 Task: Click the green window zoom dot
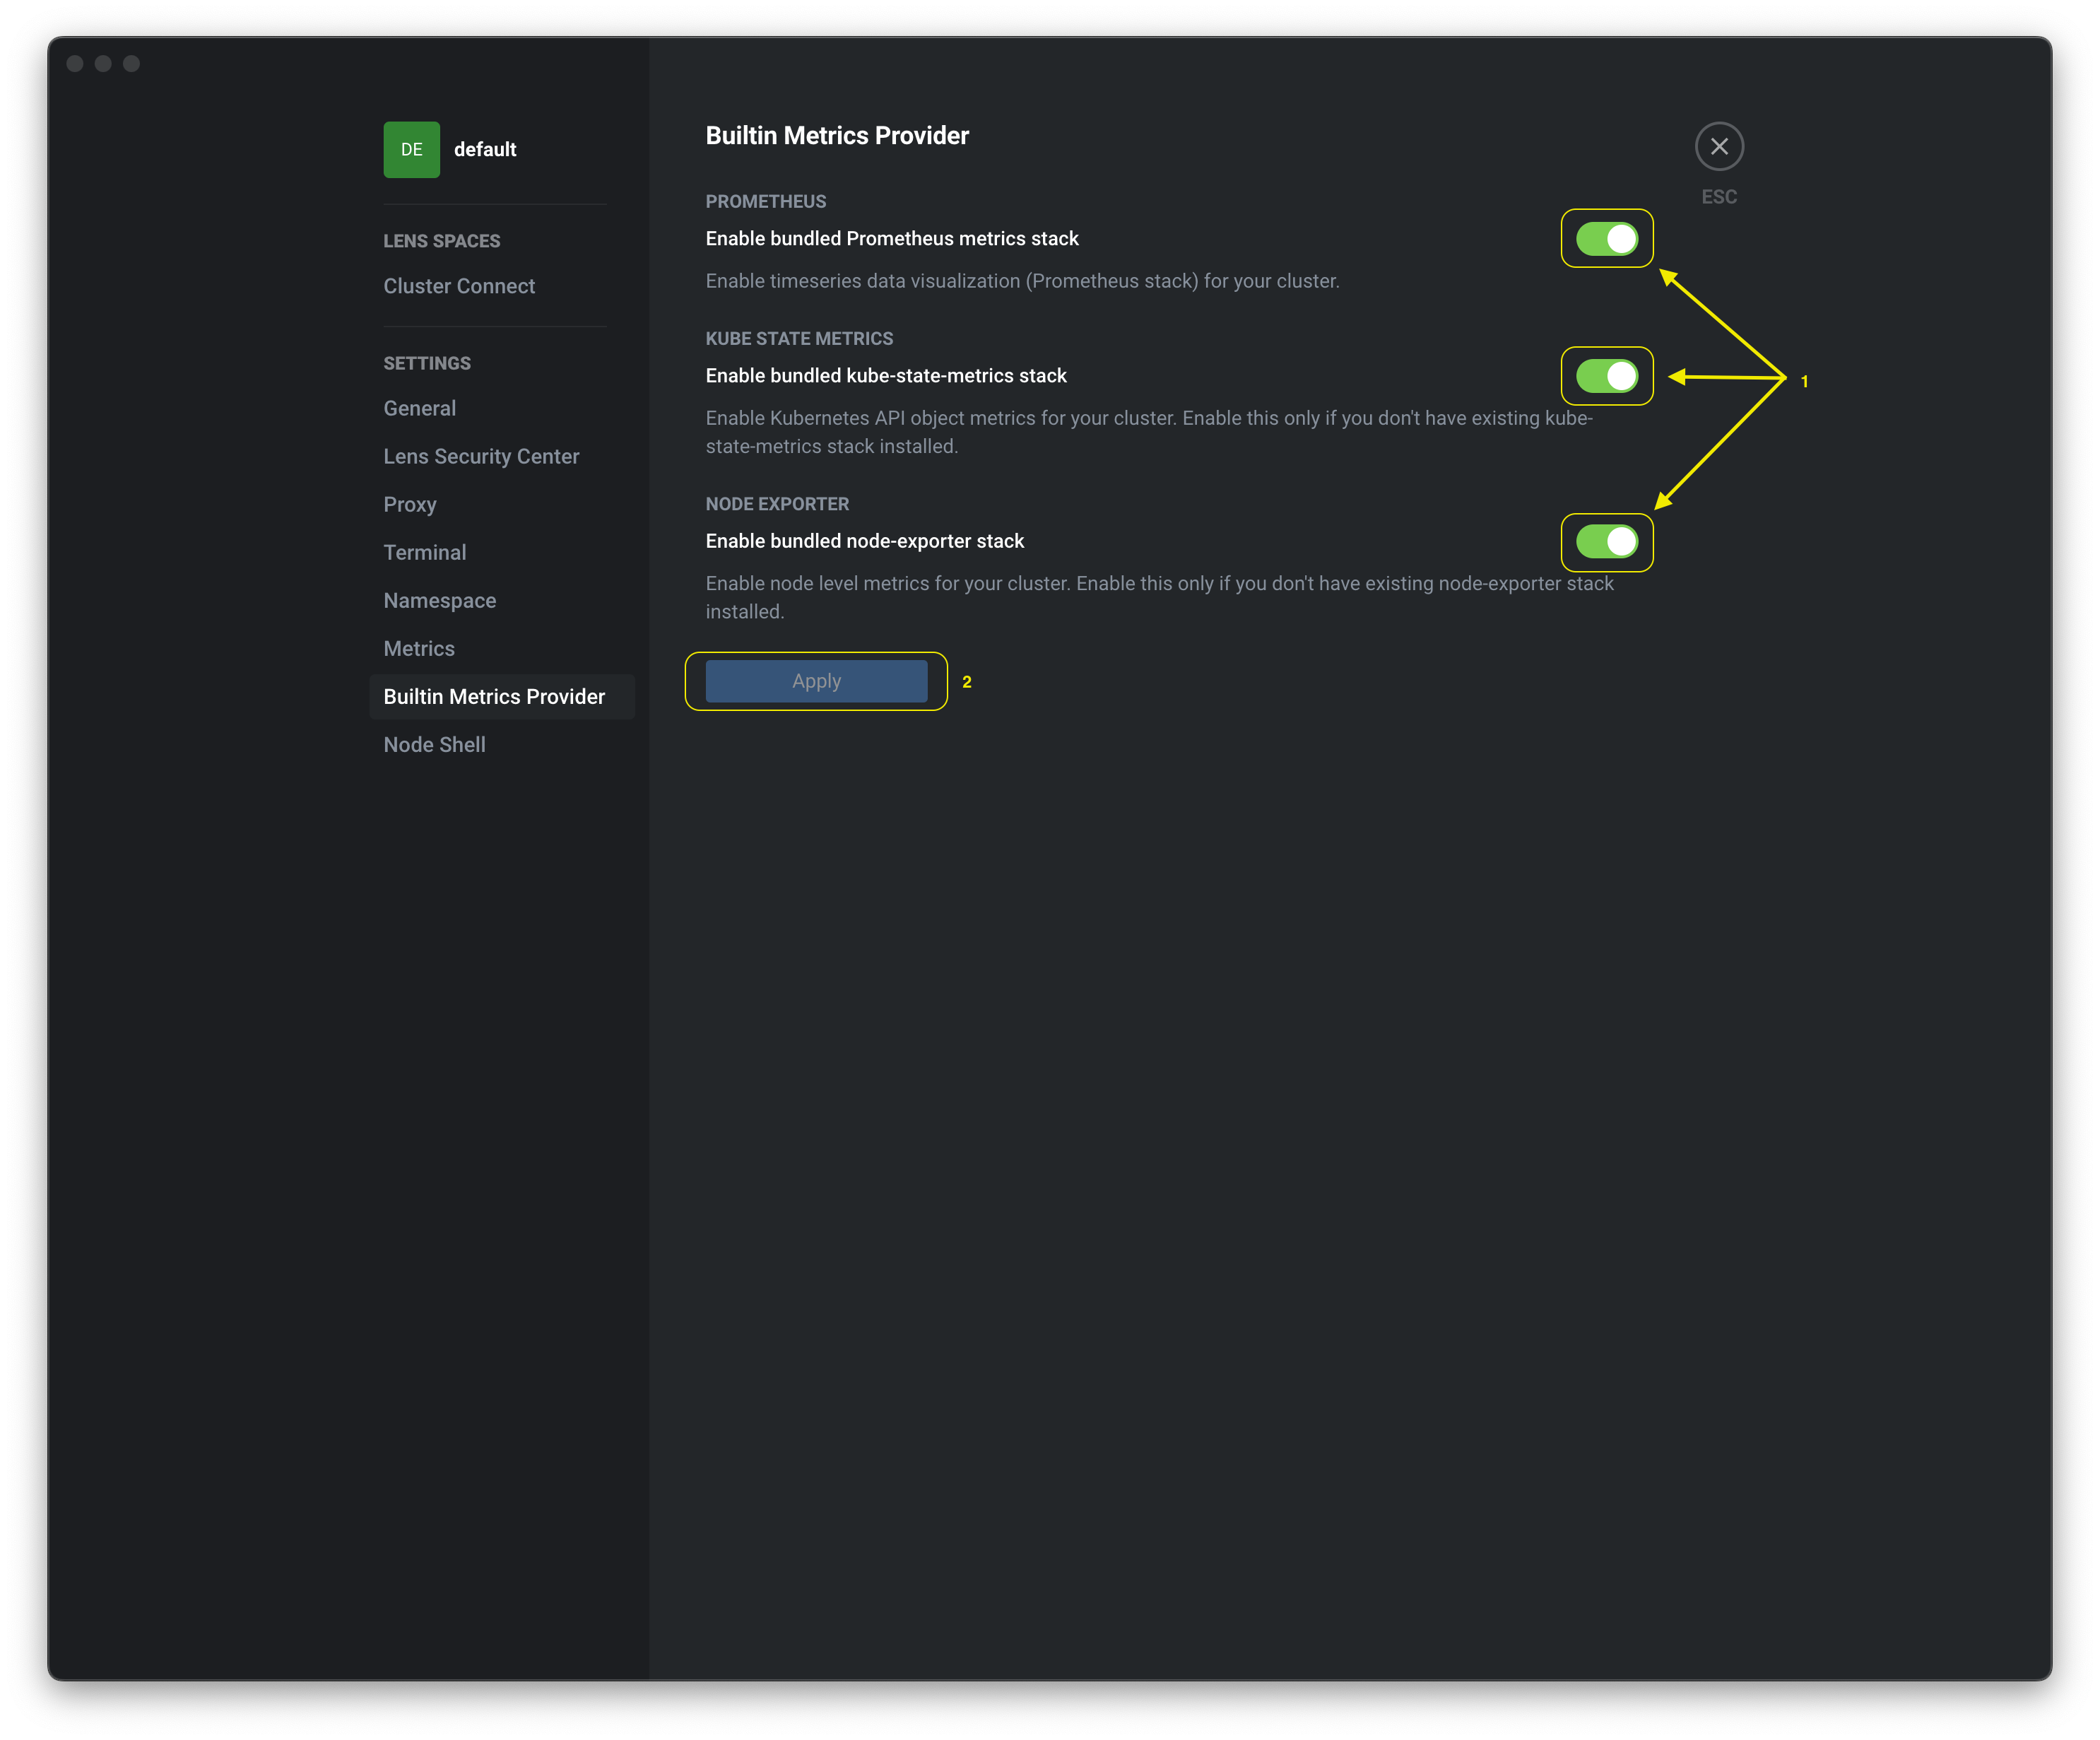(131, 64)
